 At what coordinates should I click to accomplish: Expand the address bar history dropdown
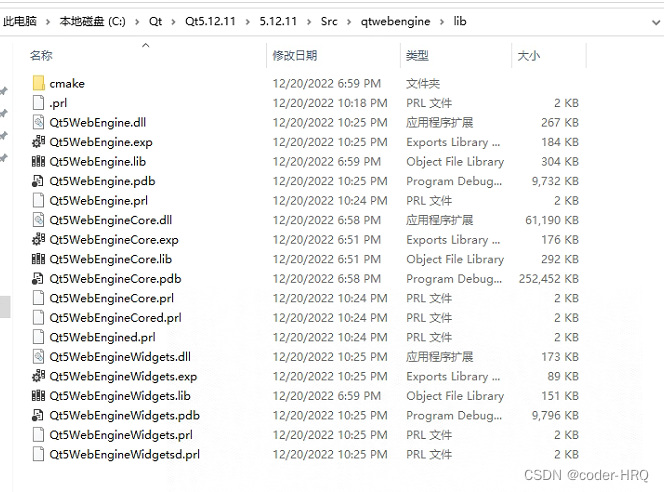[656, 22]
